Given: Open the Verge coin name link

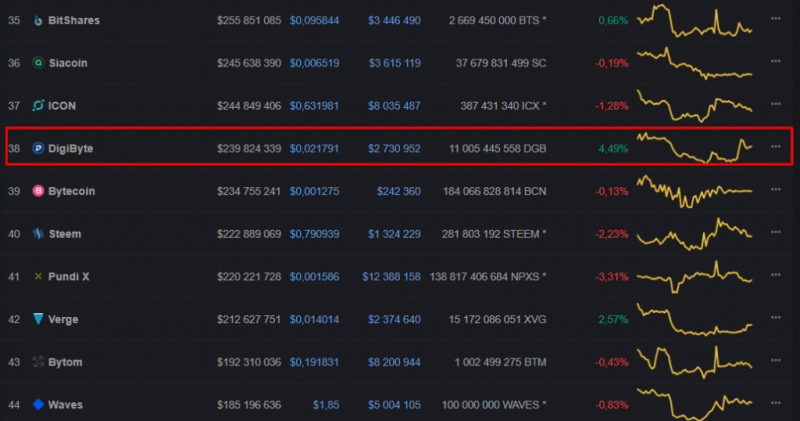Looking at the screenshot, I should pyautogui.click(x=63, y=319).
